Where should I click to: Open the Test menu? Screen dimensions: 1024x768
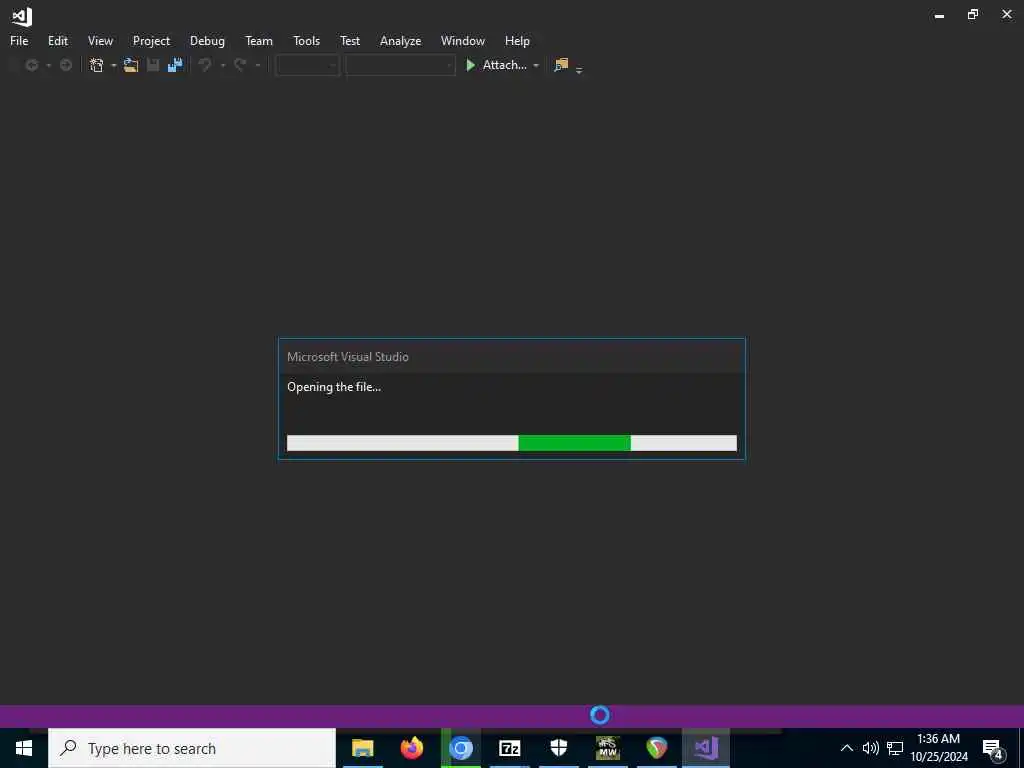(350, 40)
